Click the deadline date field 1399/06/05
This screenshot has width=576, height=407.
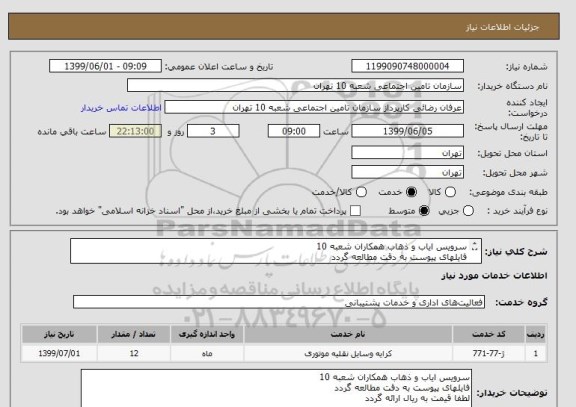click(x=407, y=131)
